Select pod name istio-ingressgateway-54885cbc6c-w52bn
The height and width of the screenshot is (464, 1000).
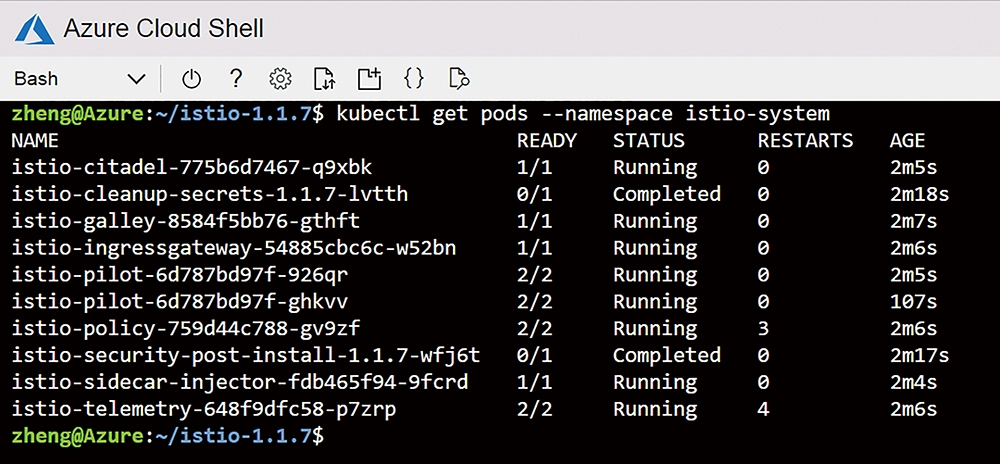(234, 248)
